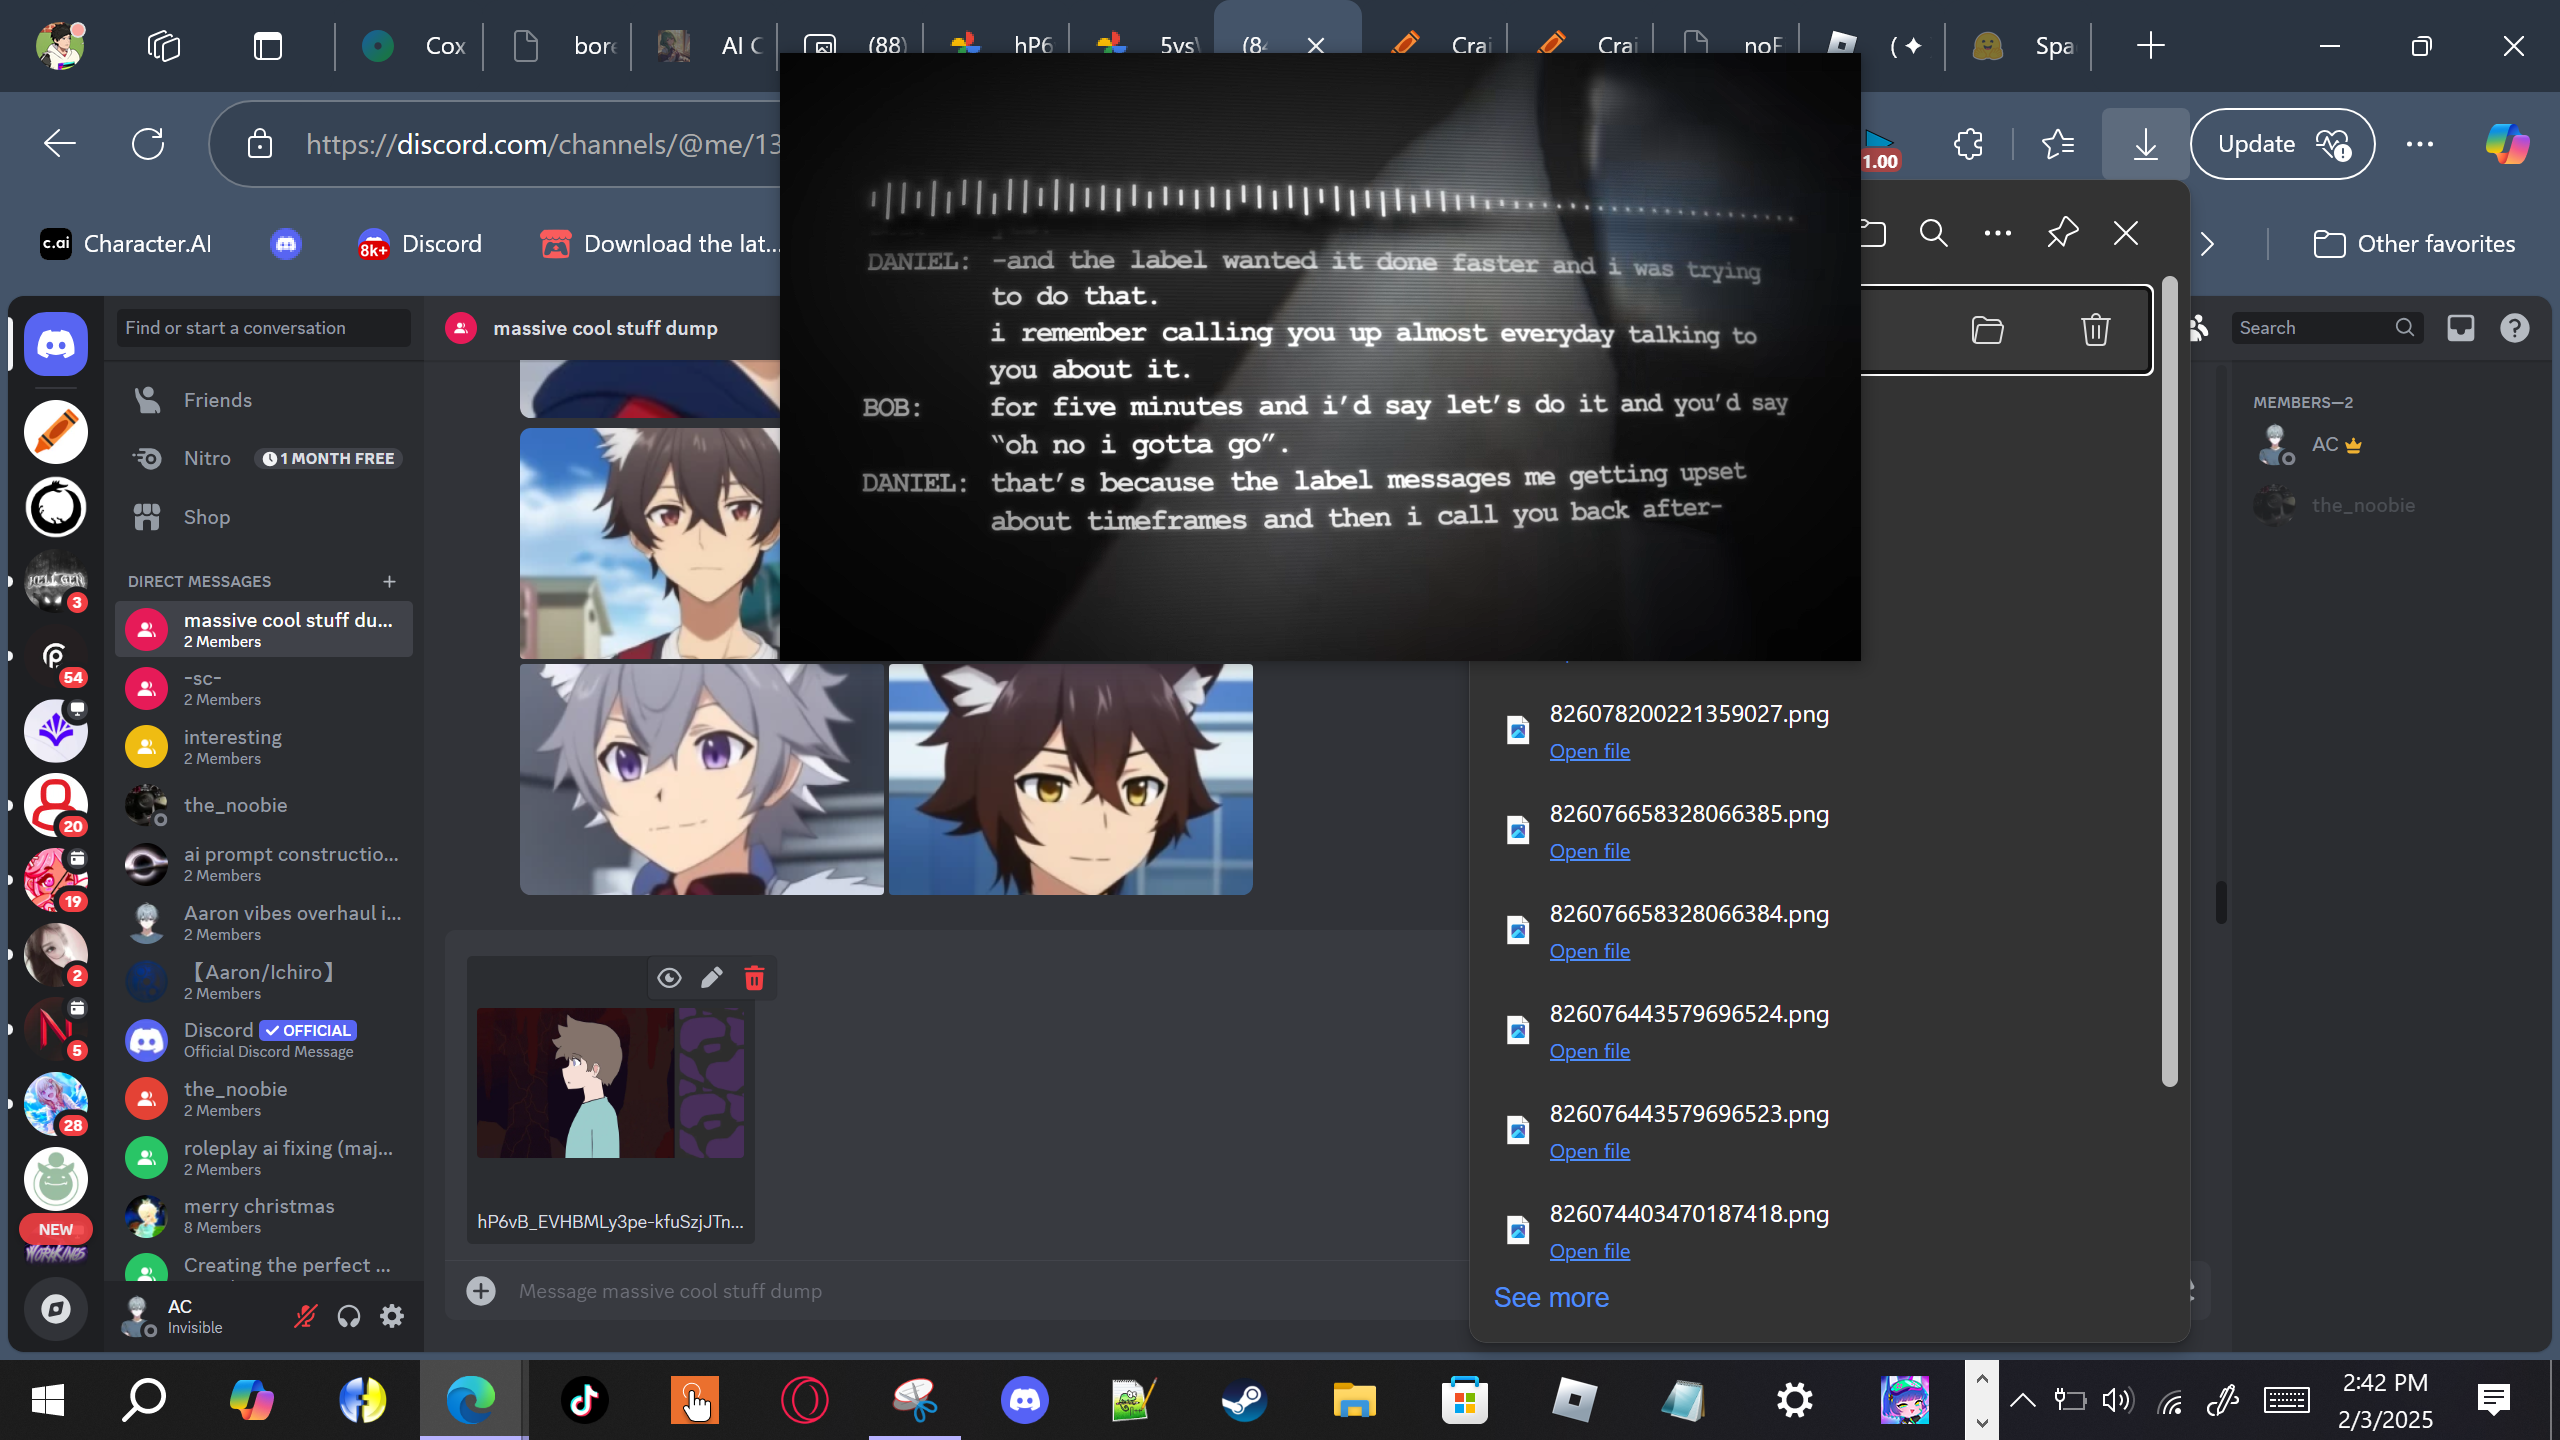The image size is (2560, 1440).
Task: Open Discord inbox icon
Action: (2461, 328)
